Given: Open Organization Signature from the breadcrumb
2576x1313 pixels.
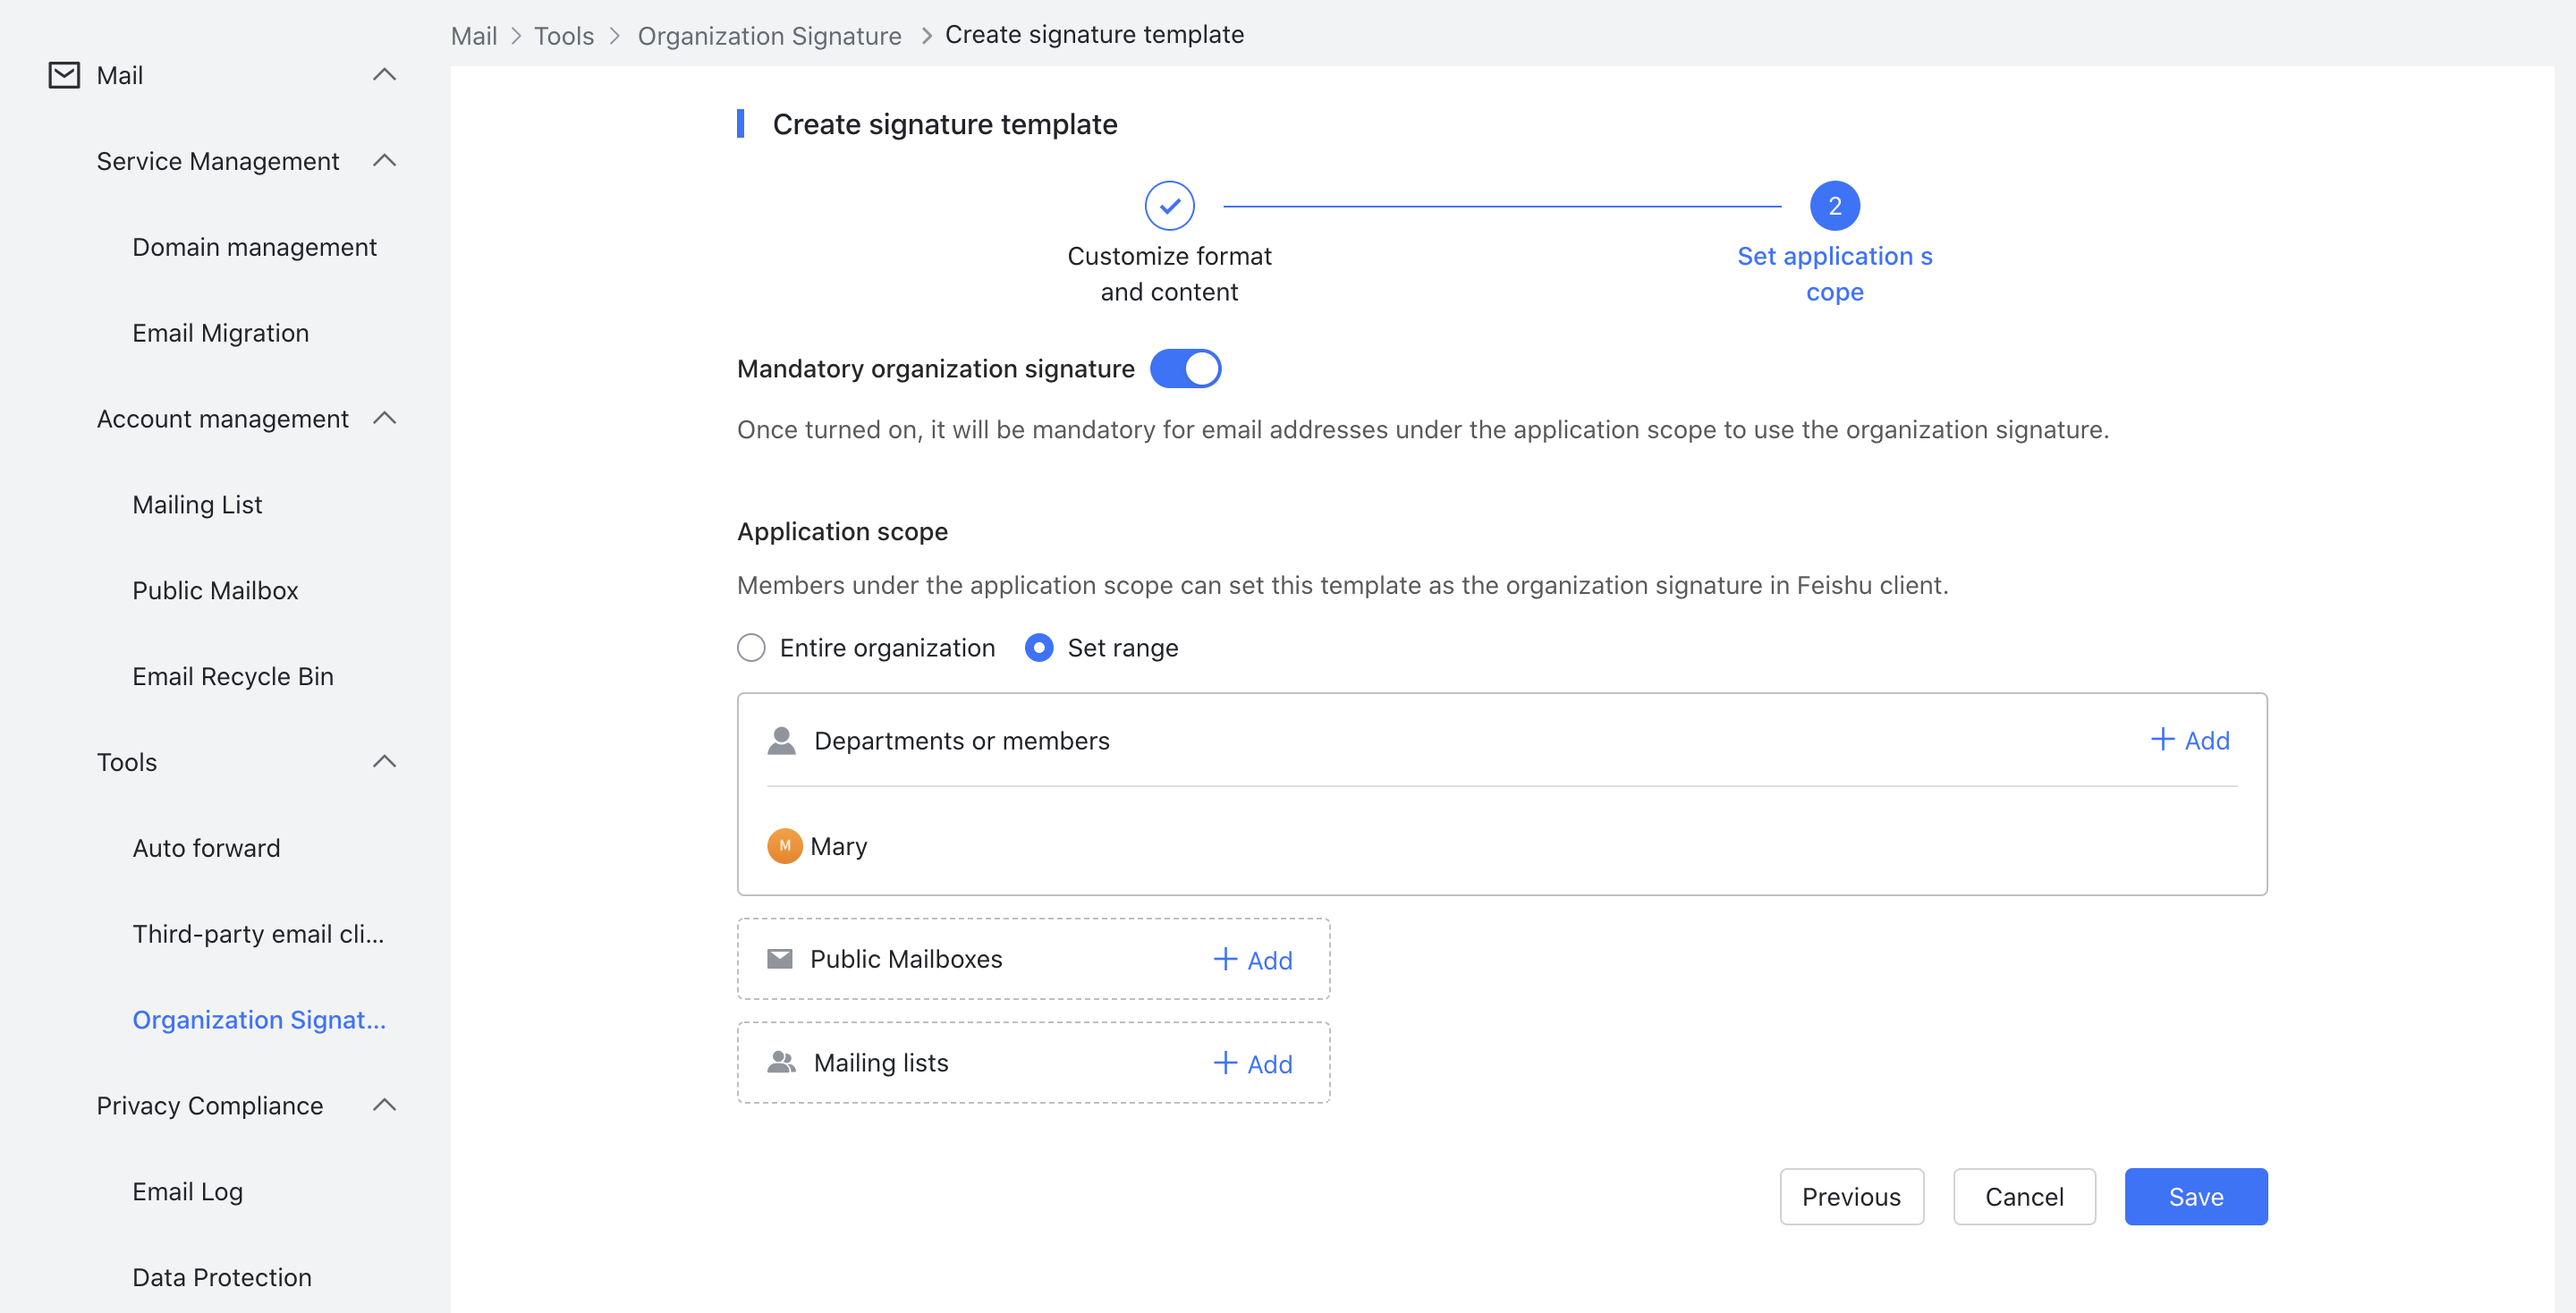Looking at the screenshot, I should [770, 34].
